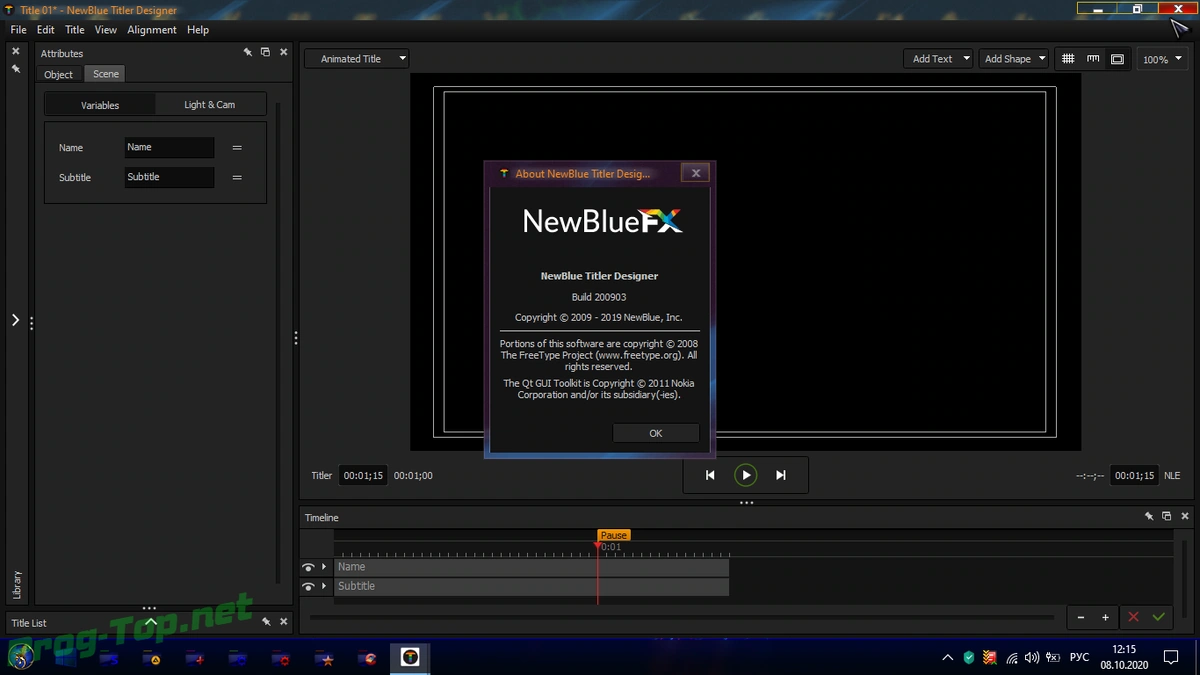Open the File menu

pyautogui.click(x=18, y=30)
